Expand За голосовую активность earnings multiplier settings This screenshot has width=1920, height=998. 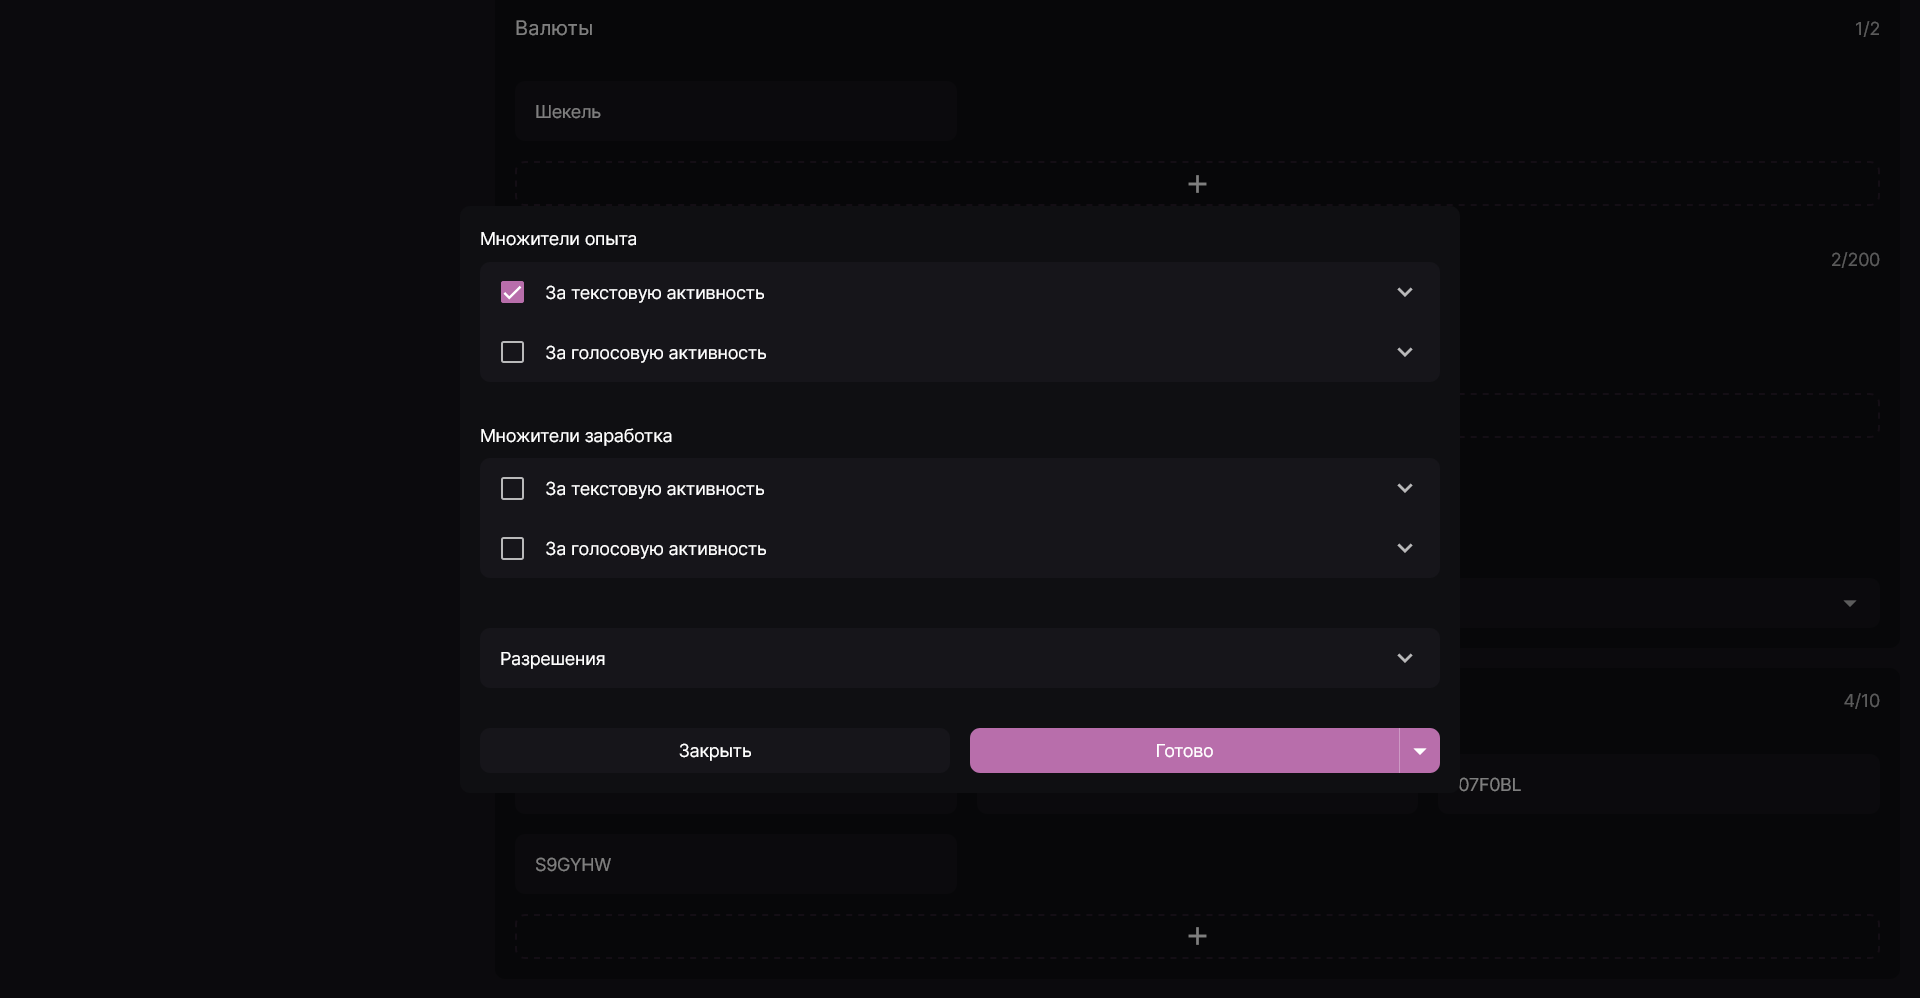point(1404,548)
